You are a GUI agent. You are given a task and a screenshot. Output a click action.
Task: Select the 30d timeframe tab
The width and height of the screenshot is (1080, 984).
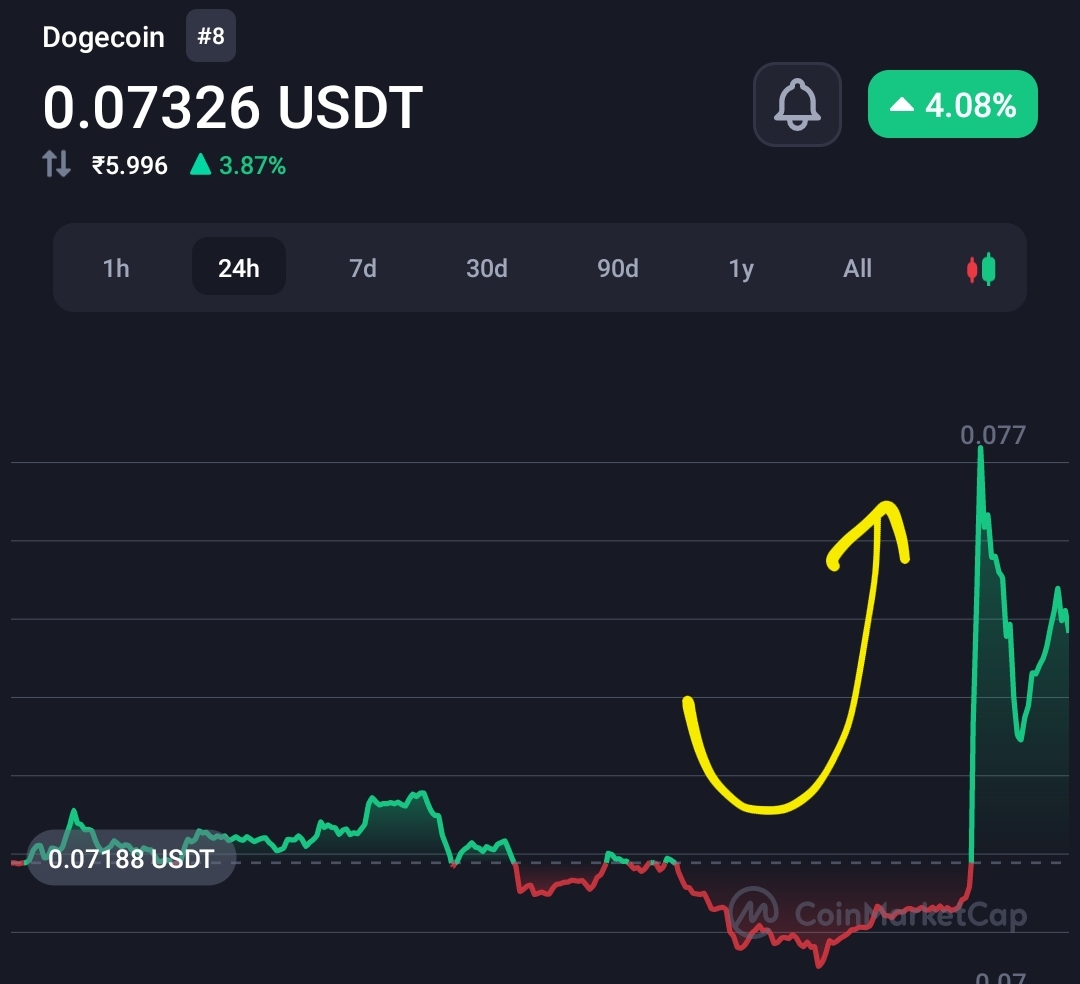coord(486,268)
